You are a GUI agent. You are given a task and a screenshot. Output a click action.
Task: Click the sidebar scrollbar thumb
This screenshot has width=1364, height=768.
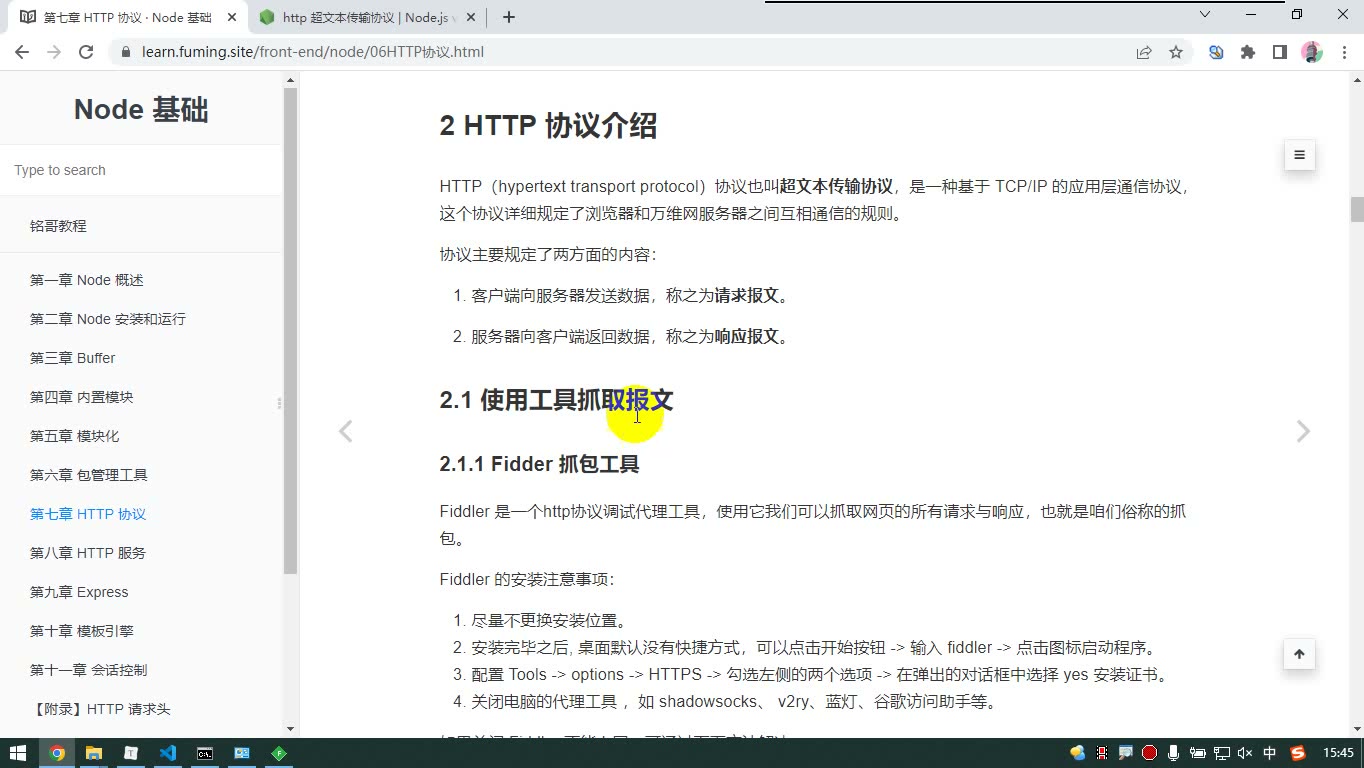pos(291,331)
